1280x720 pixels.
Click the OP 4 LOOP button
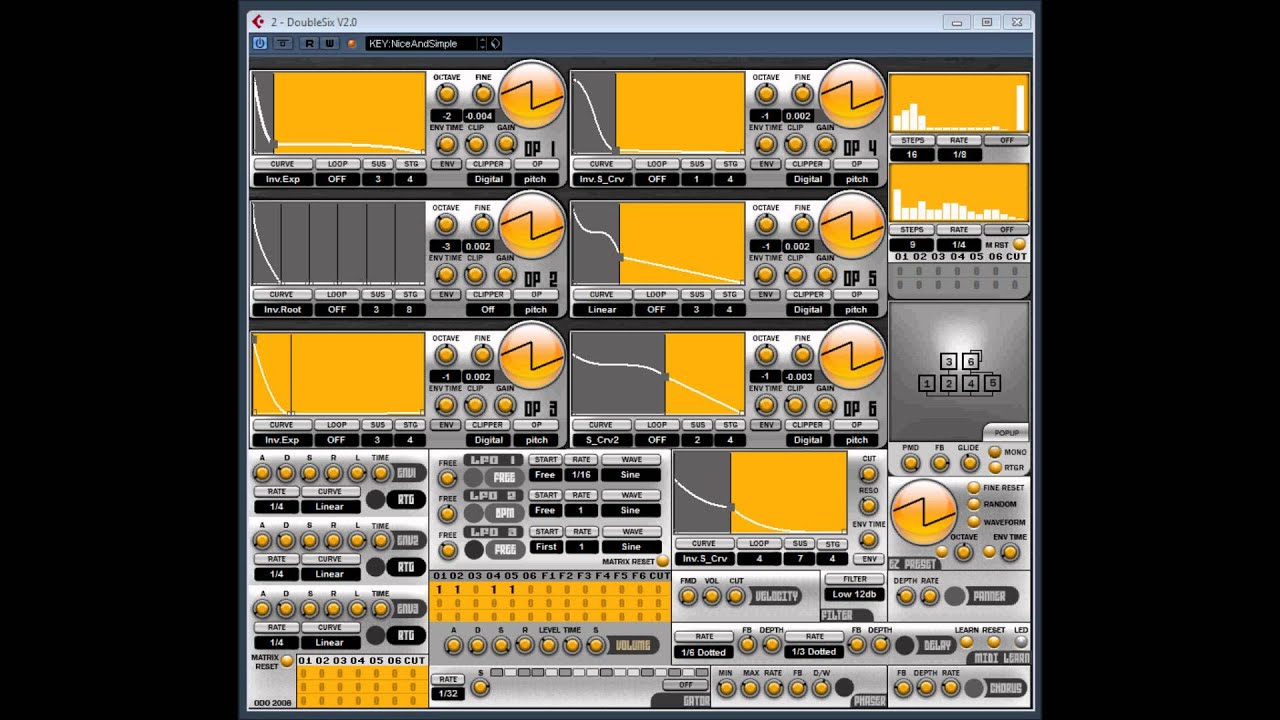(657, 164)
